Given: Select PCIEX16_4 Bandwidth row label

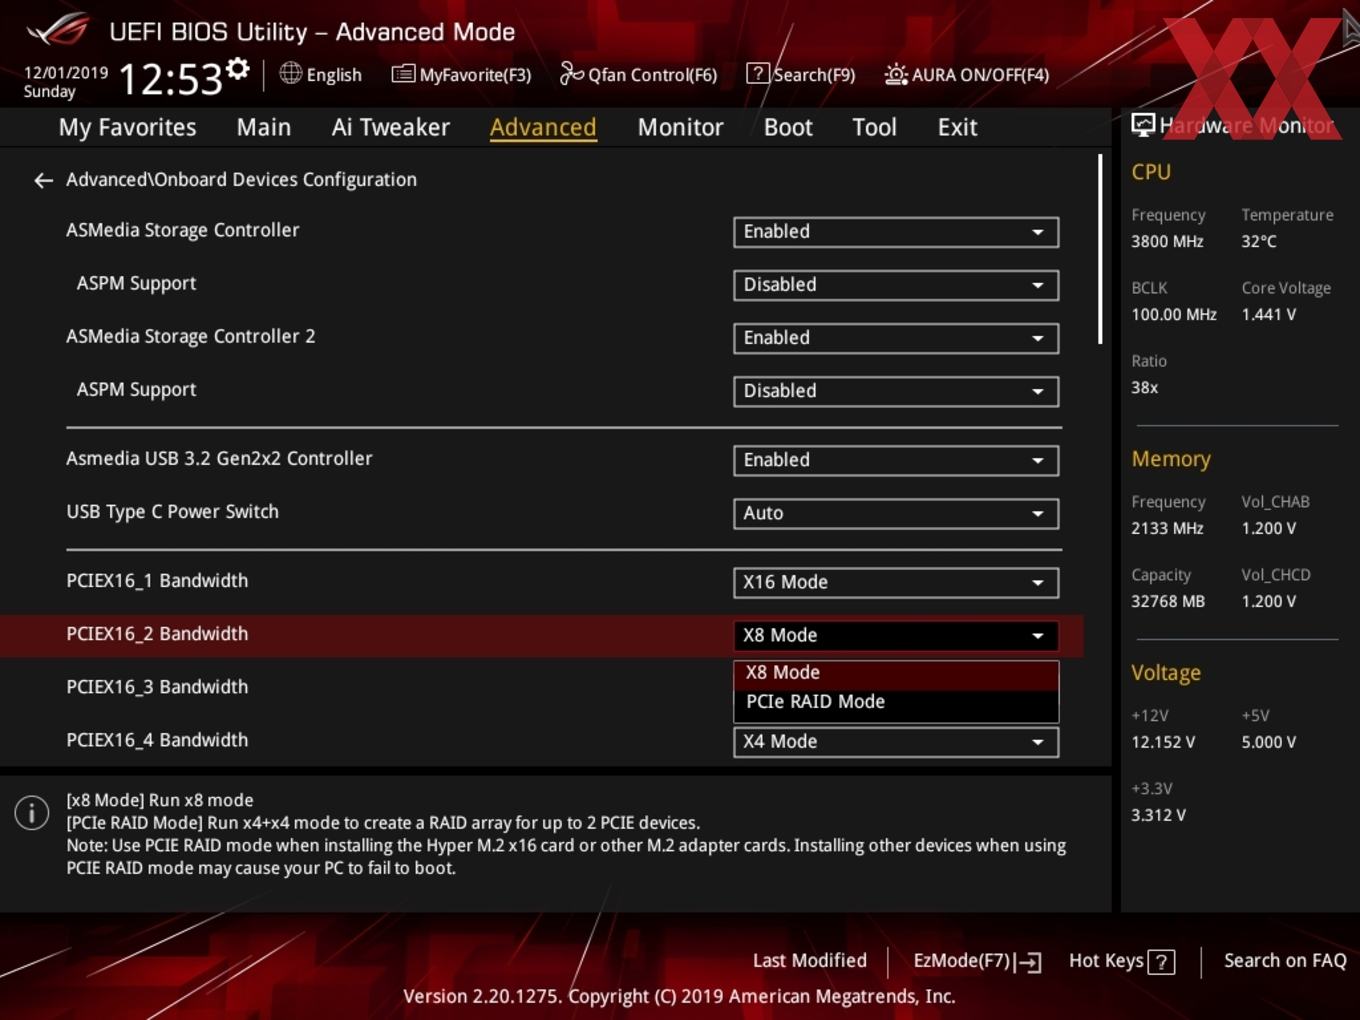Looking at the screenshot, I should tap(157, 740).
